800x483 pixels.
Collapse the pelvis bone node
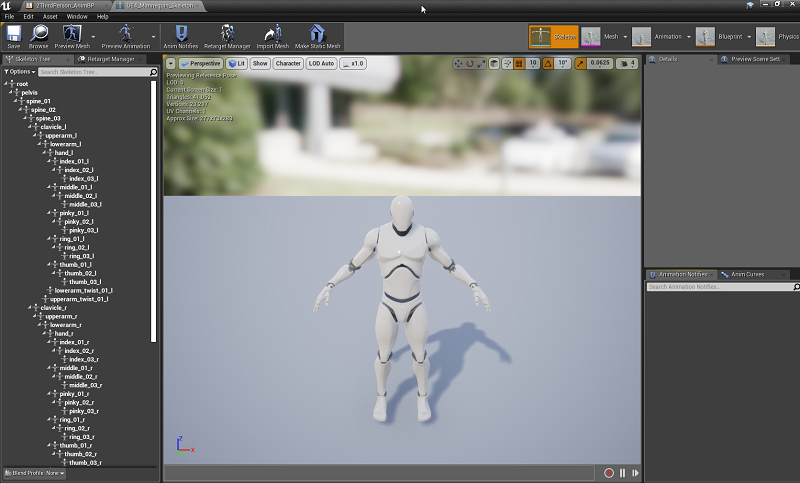point(11,92)
